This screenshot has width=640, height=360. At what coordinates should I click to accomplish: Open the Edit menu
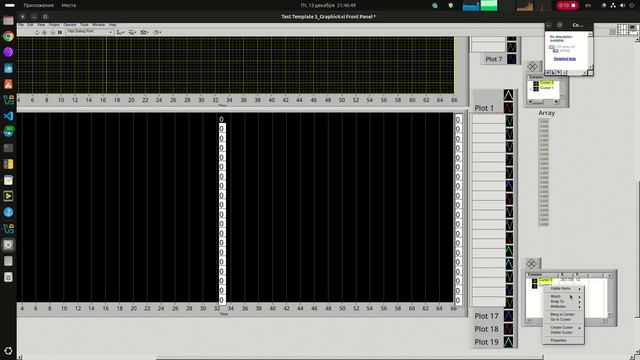30,25
